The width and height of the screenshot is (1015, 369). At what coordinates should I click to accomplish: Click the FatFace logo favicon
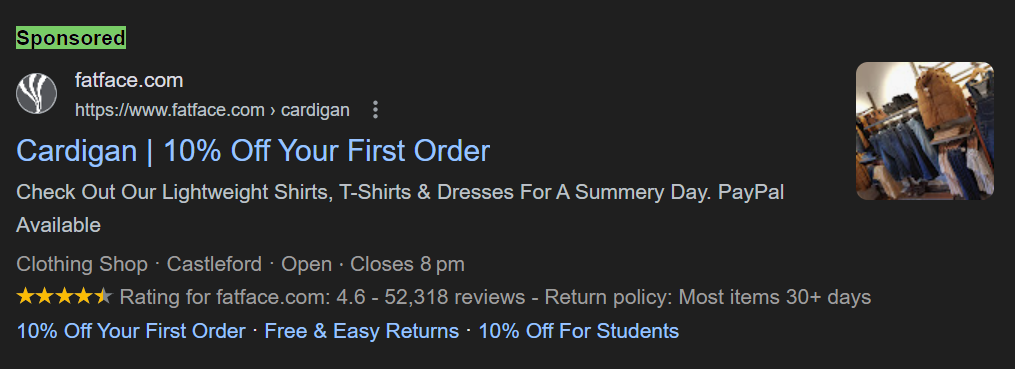click(x=36, y=93)
